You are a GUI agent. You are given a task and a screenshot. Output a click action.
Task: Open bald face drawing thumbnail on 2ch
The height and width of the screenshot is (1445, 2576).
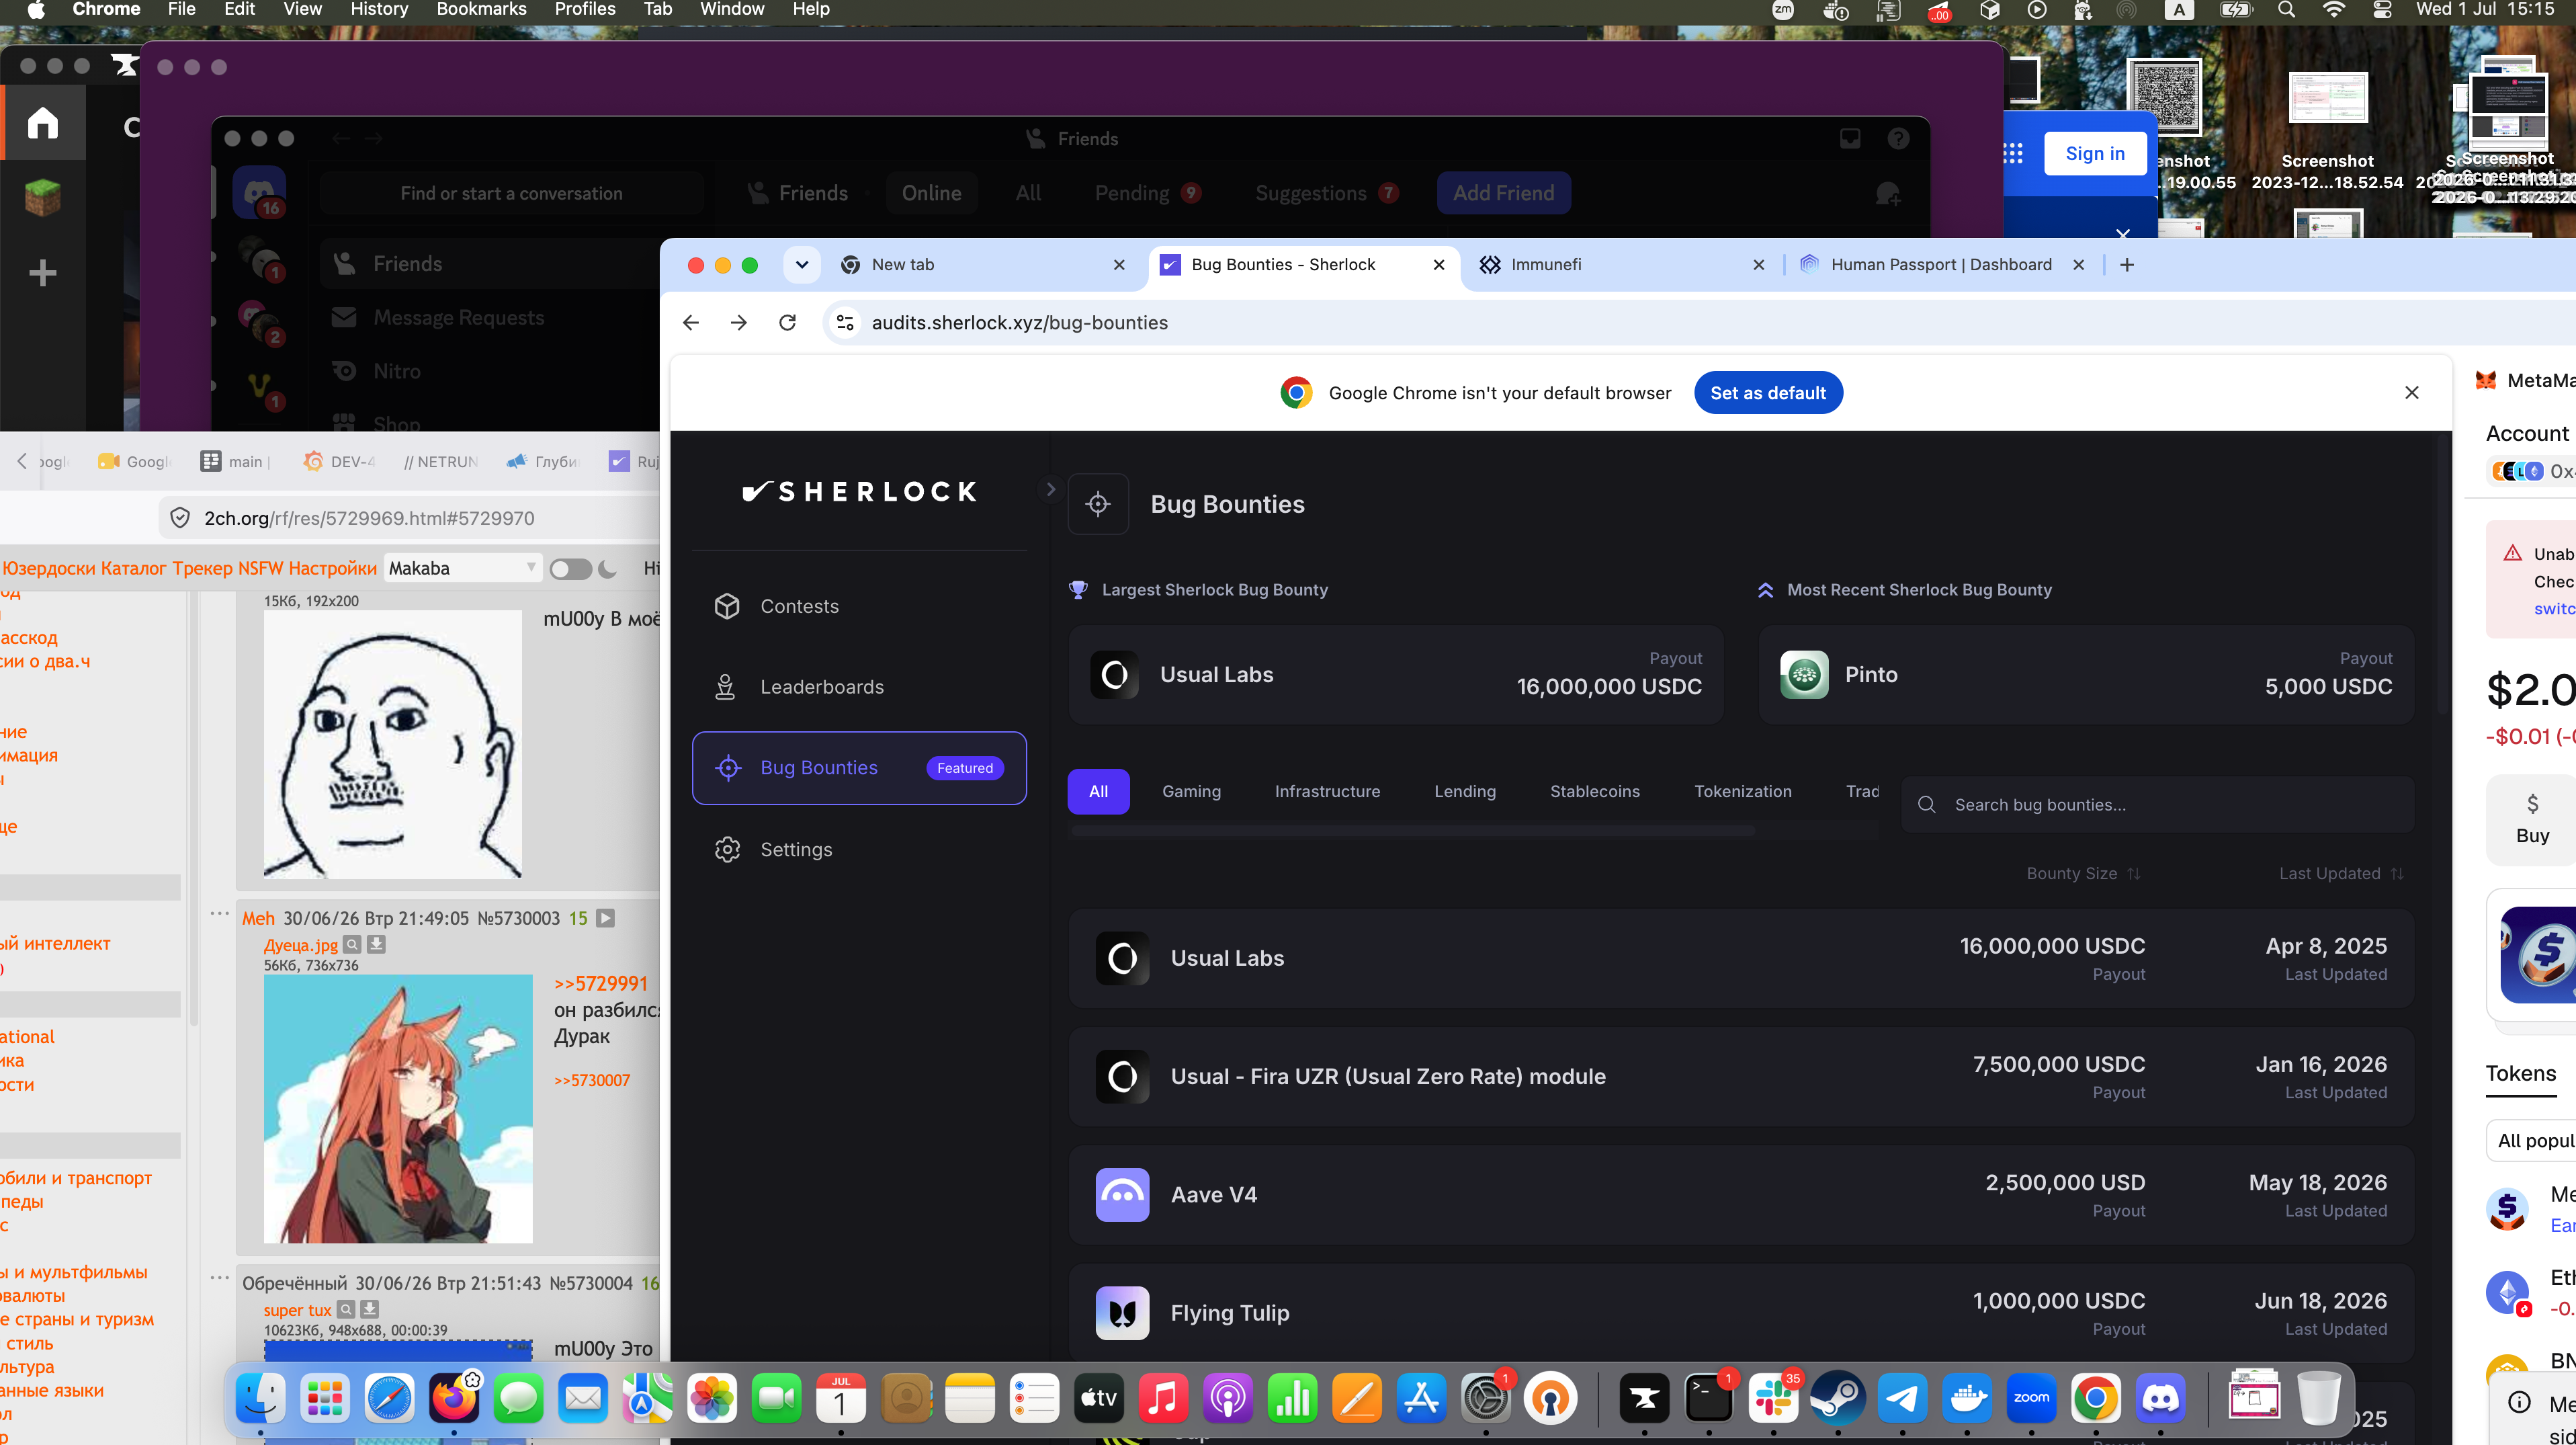pos(392,744)
